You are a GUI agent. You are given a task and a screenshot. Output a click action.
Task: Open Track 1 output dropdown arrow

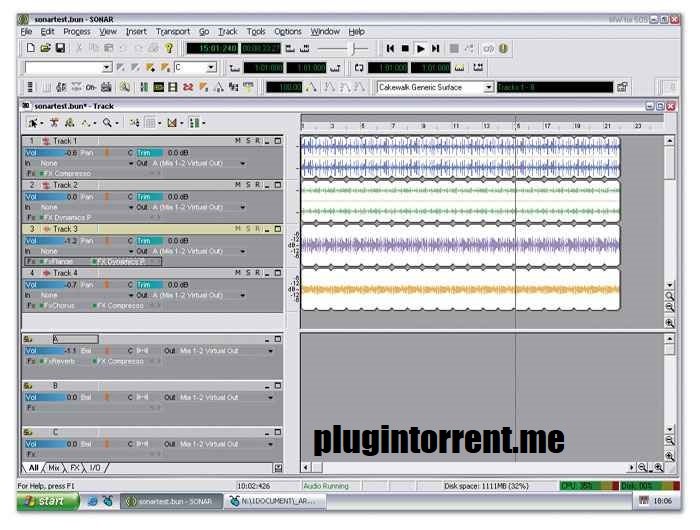(x=242, y=163)
